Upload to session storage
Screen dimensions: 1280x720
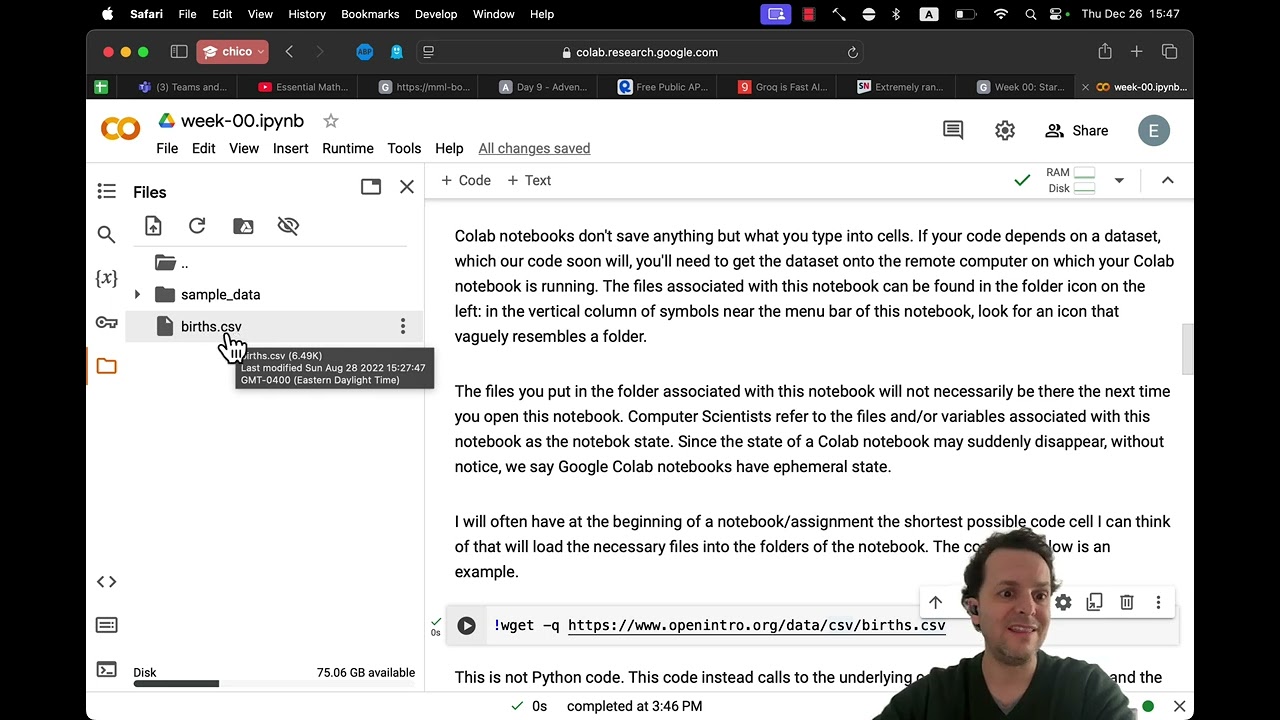coord(153,226)
